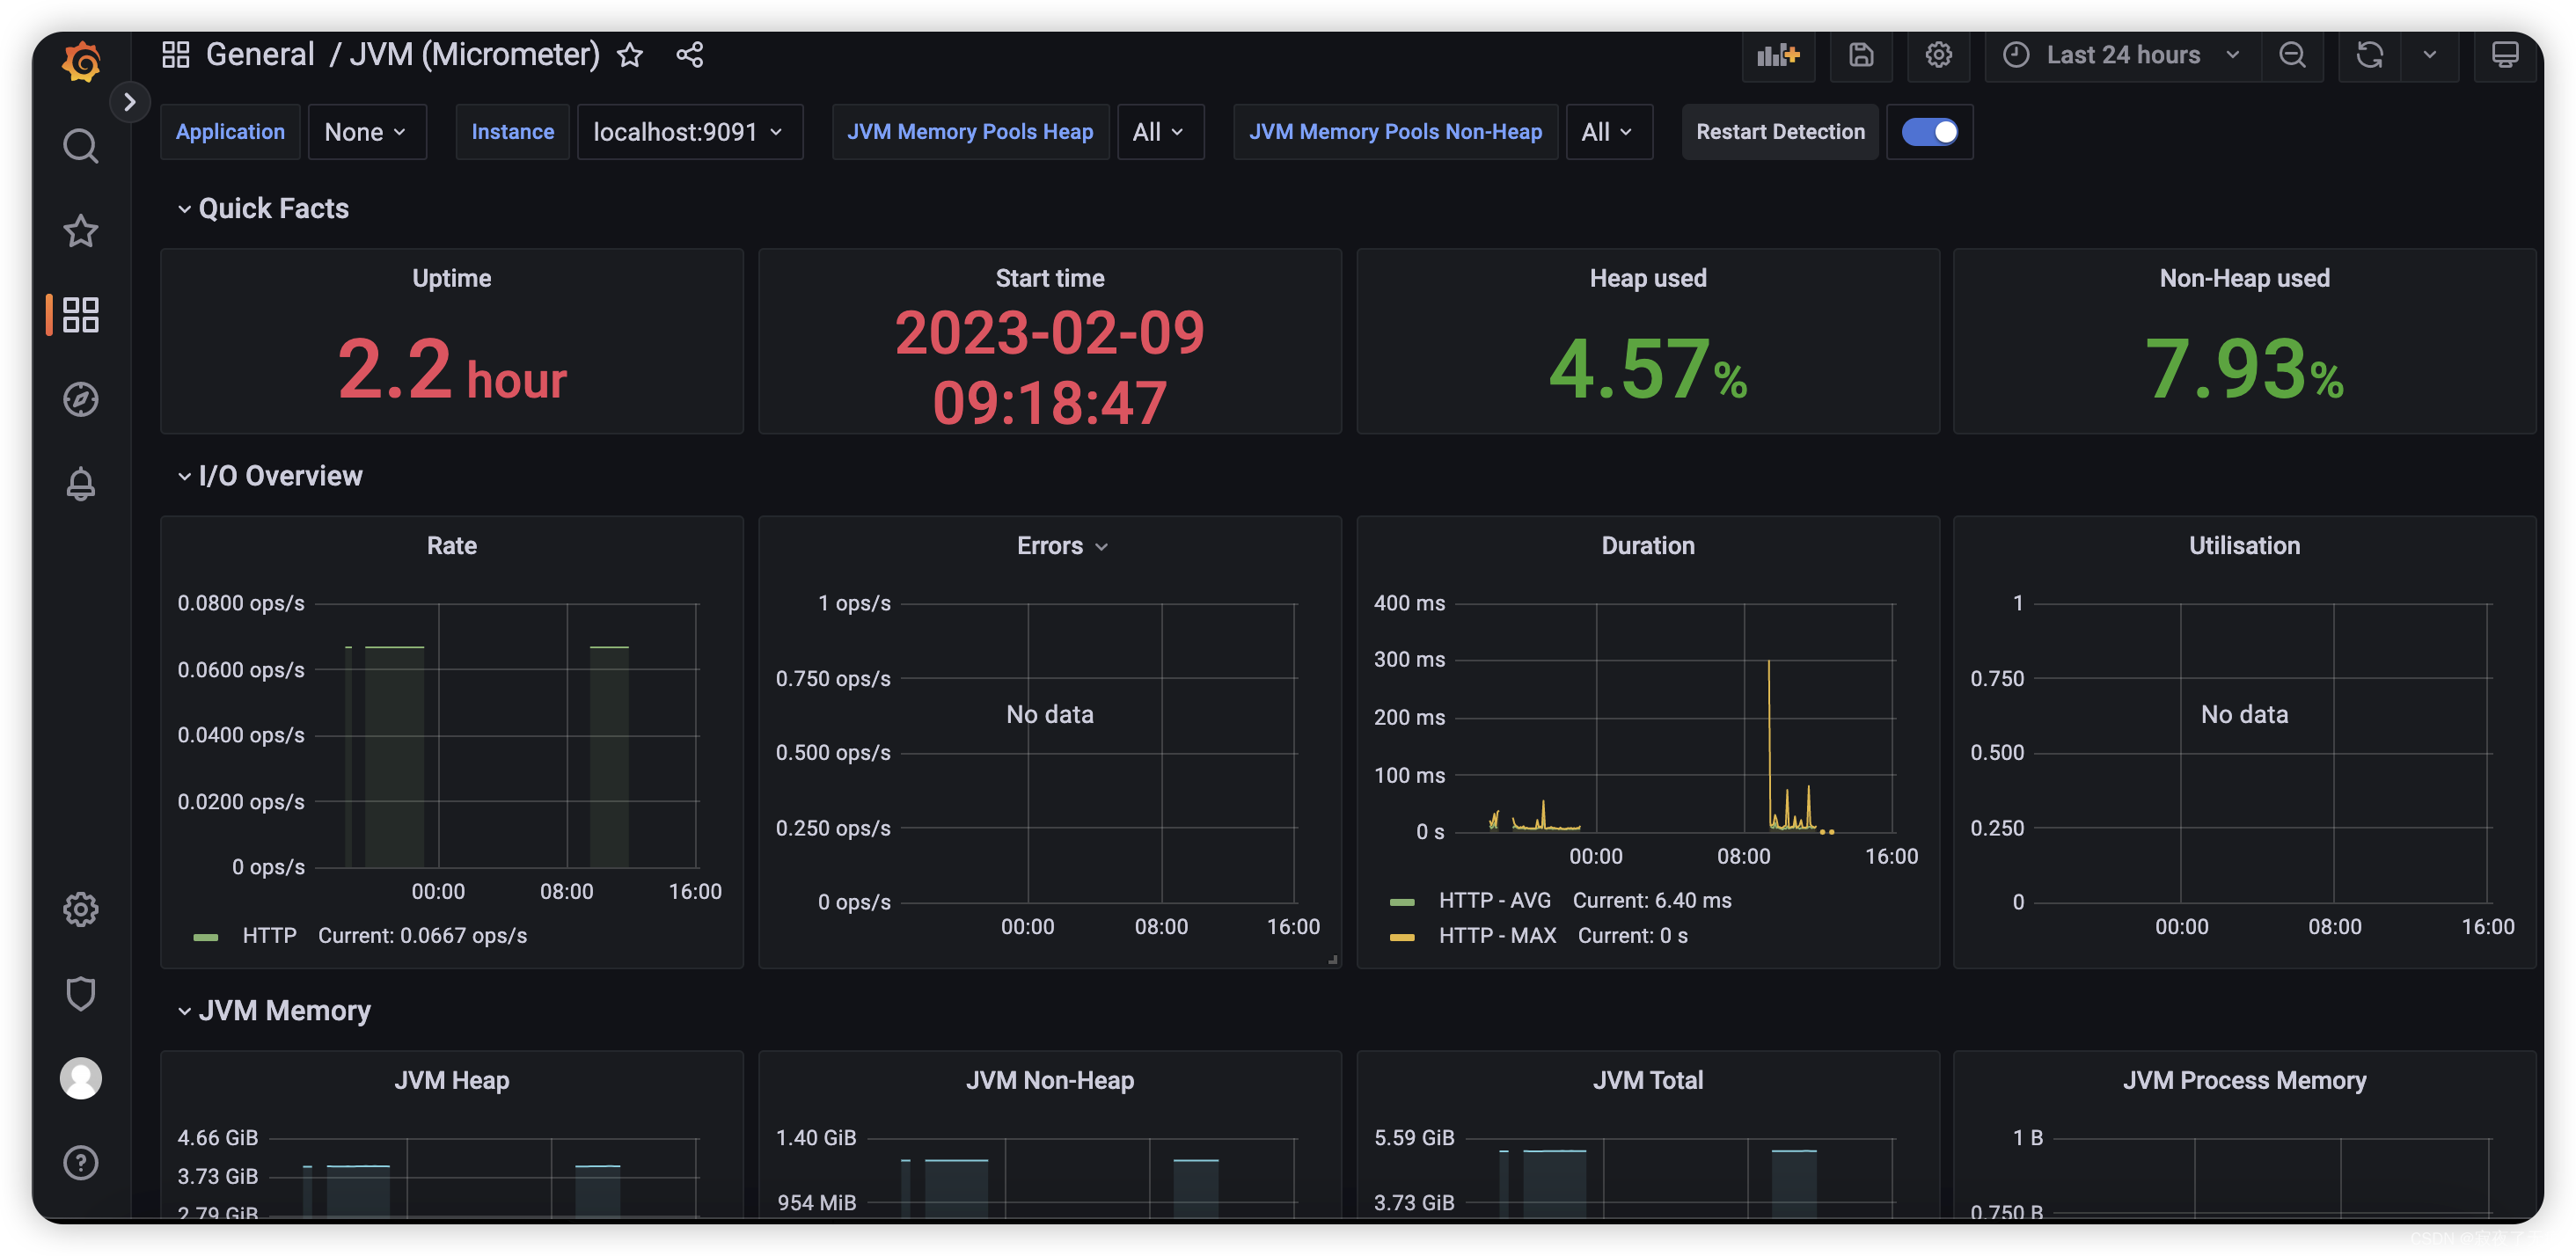The width and height of the screenshot is (2576, 1256).
Task: Expand the sidebar with the arrow button
Action: tap(129, 102)
